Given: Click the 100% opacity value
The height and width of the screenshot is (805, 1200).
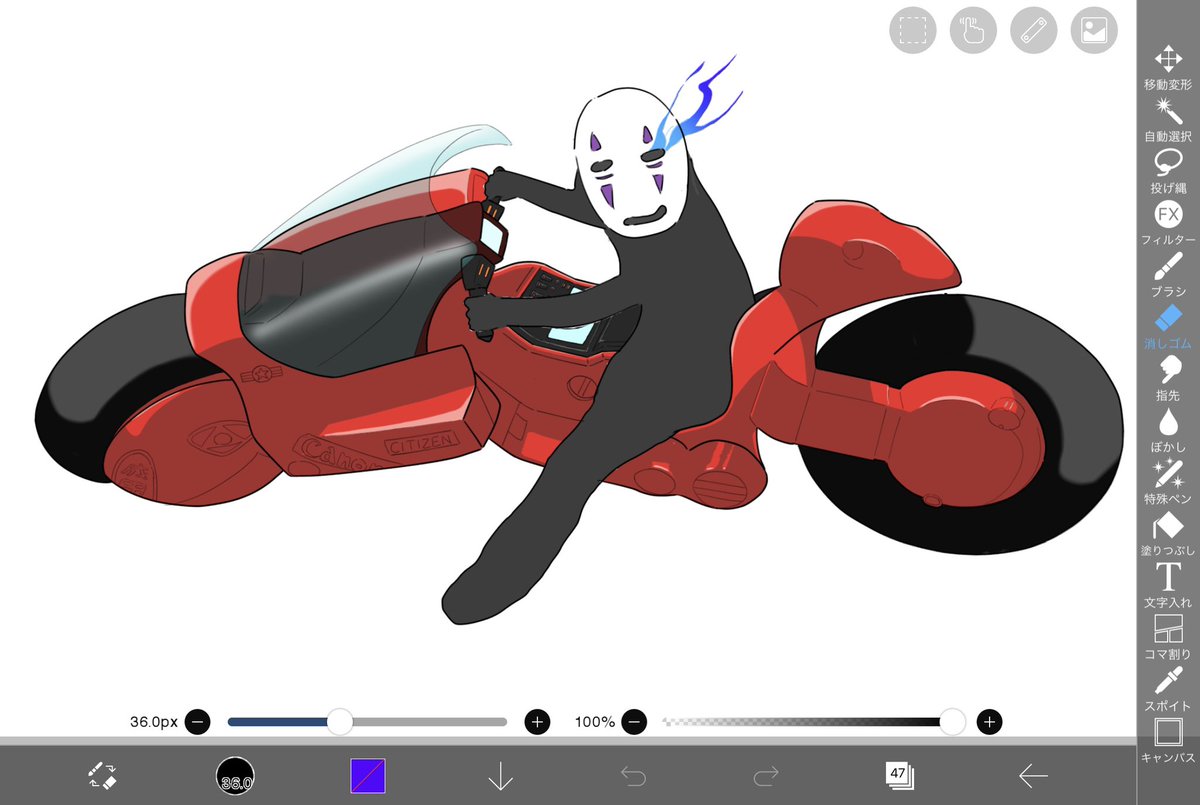Looking at the screenshot, I should (595, 721).
